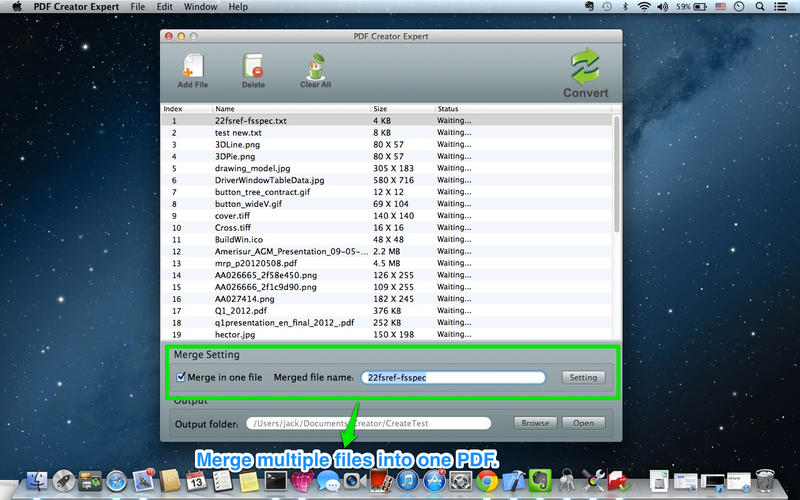Click the Output folder path field
The image size is (800, 500).
(x=368, y=423)
